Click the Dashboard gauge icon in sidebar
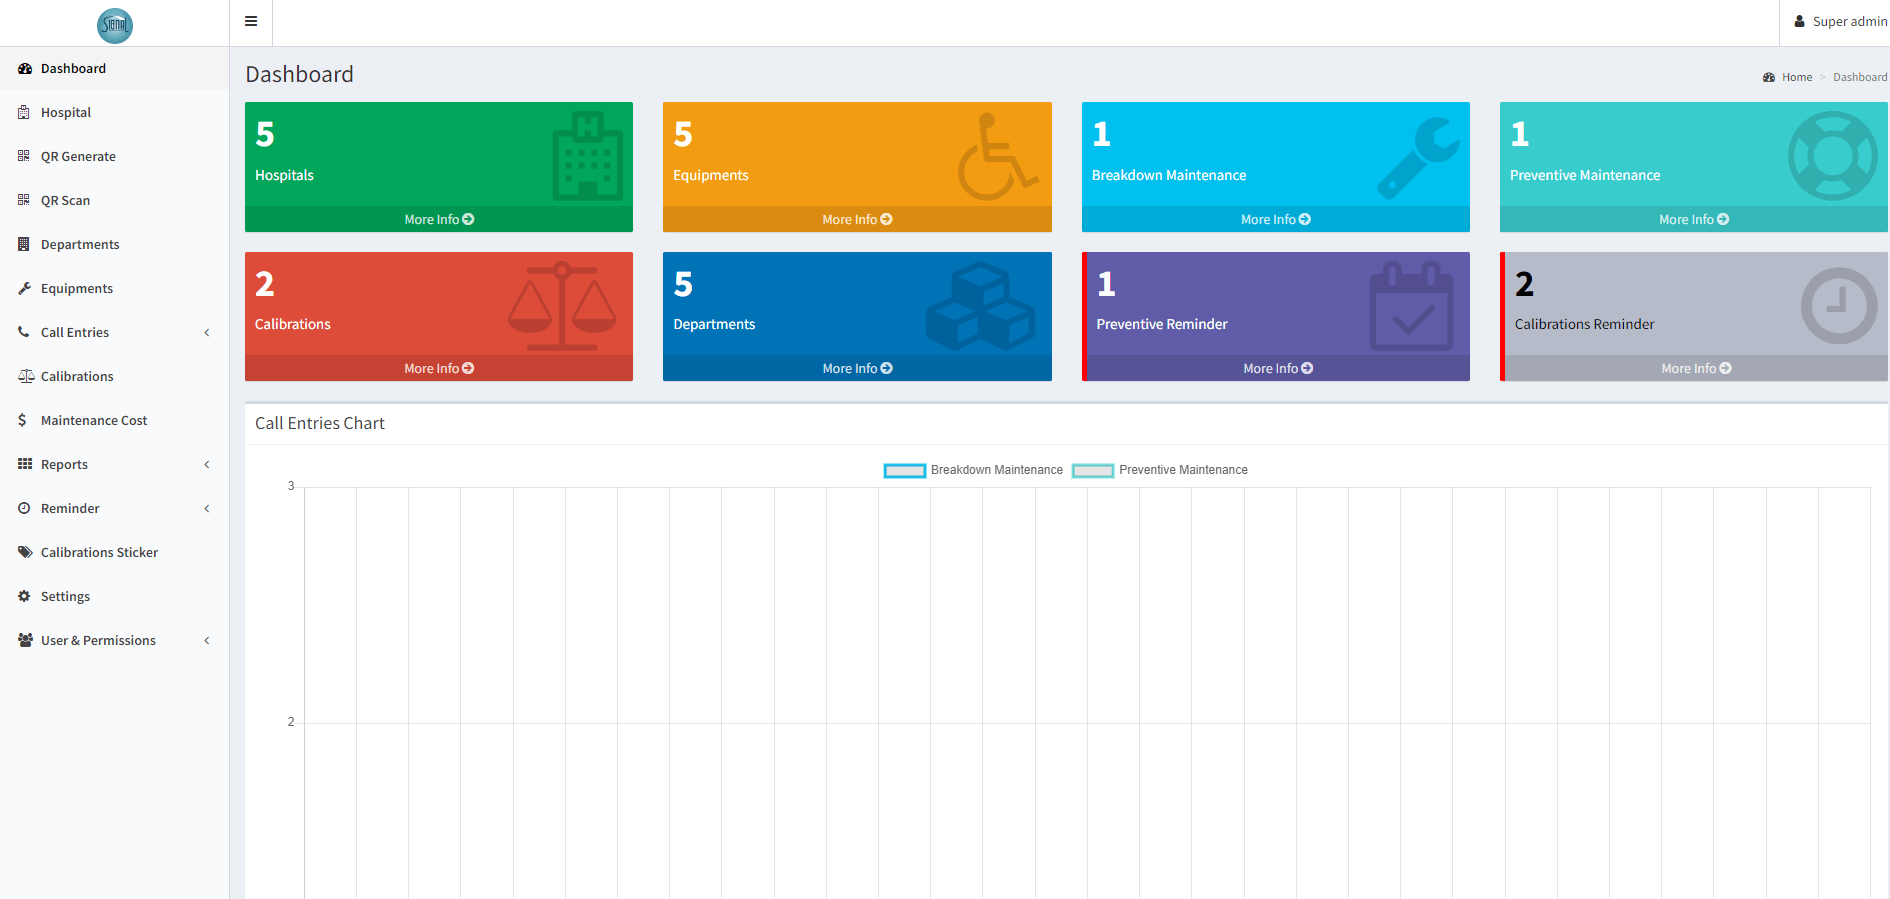Screen dimensions: 1890x899 (25, 69)
